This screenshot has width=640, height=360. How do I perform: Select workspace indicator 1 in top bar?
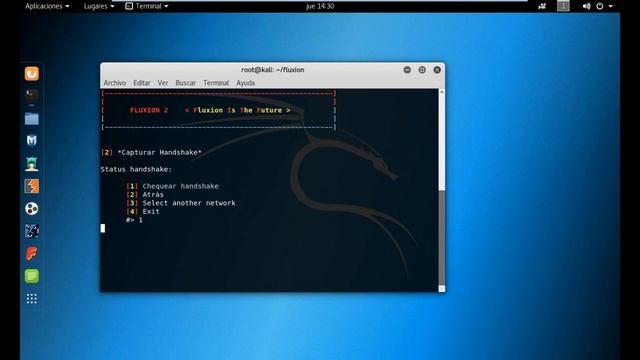point(563,6)
